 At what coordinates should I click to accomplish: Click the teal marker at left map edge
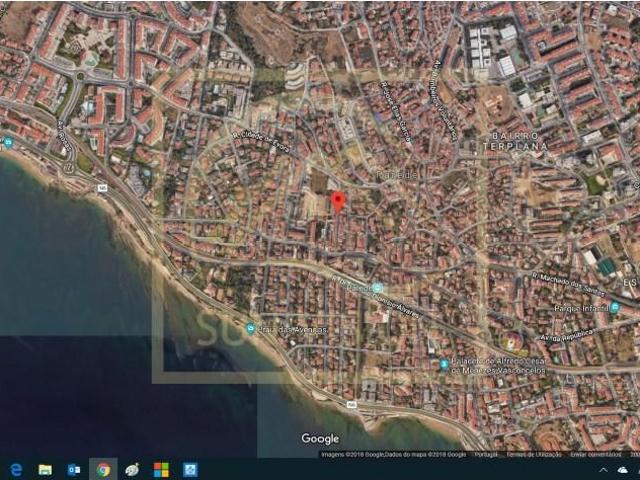8,142
